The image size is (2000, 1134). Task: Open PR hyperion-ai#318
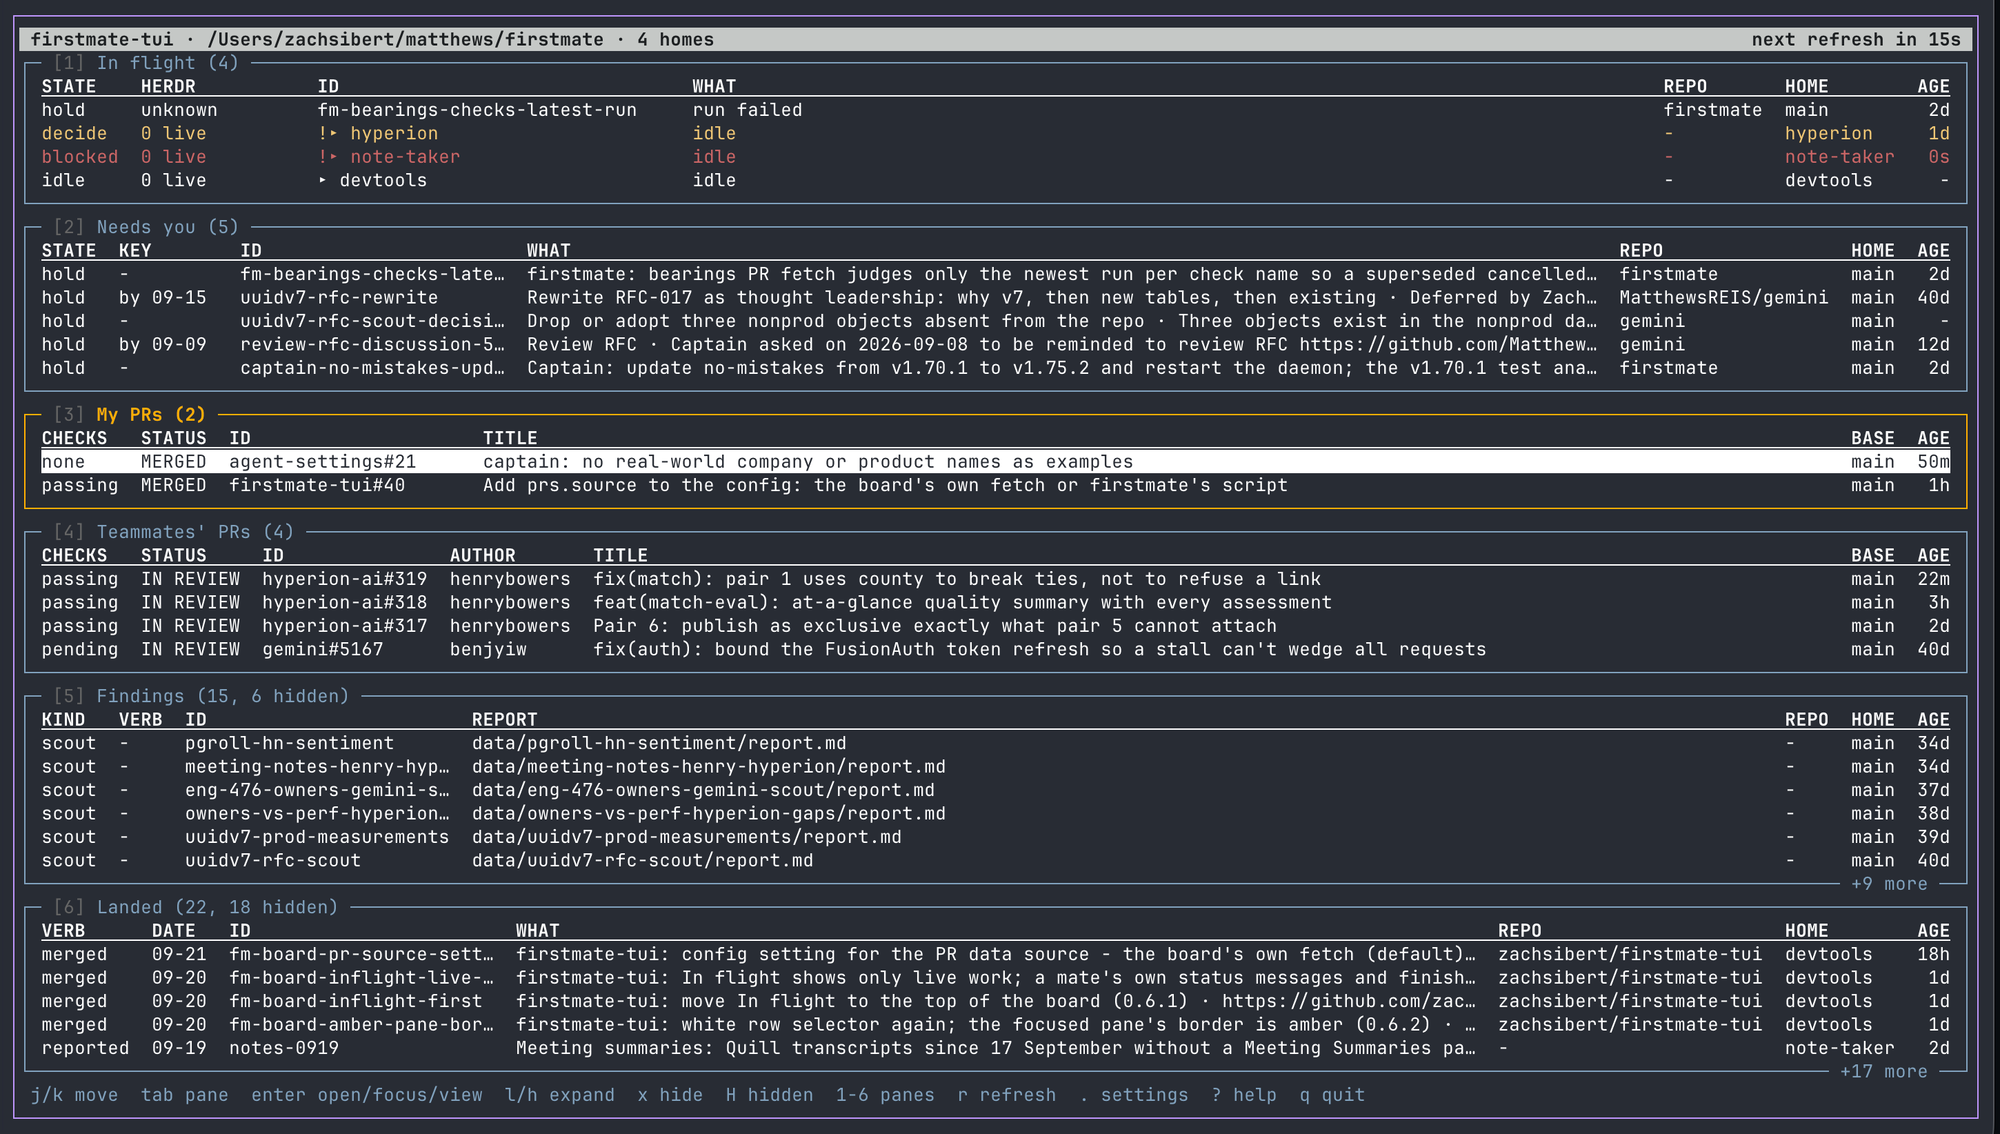[x=344, y=603]
